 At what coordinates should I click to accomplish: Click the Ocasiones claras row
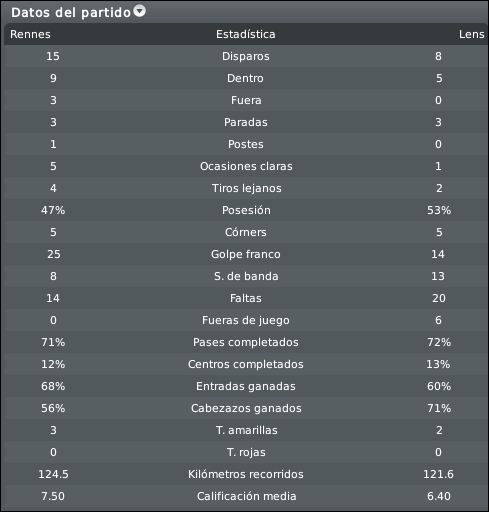246,166
